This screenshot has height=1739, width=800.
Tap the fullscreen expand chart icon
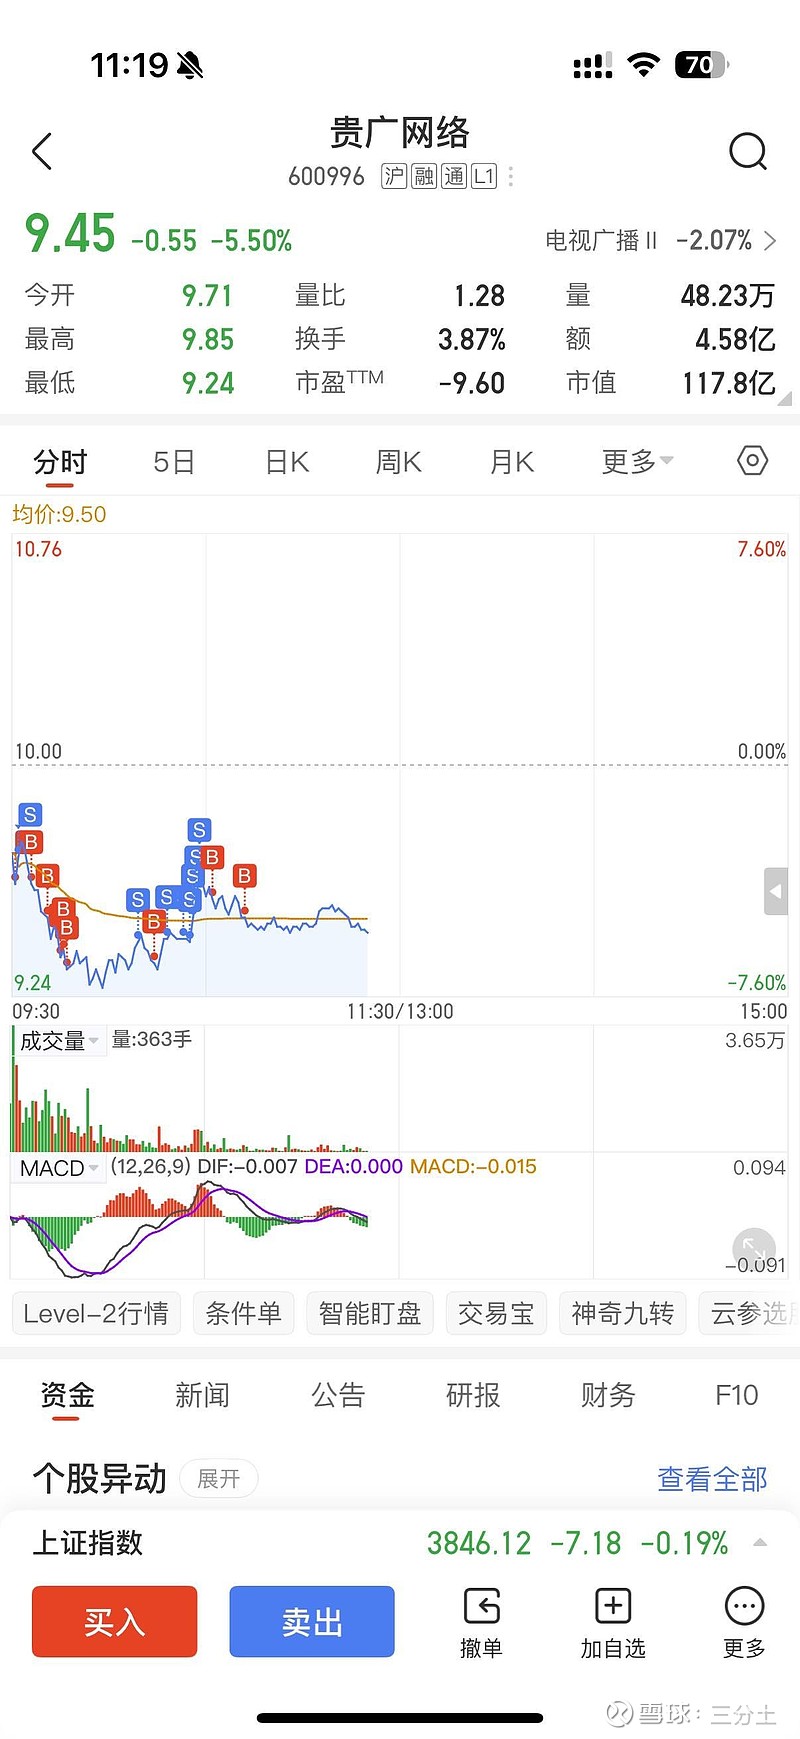pyautogui.click(x=753, y=1248)
